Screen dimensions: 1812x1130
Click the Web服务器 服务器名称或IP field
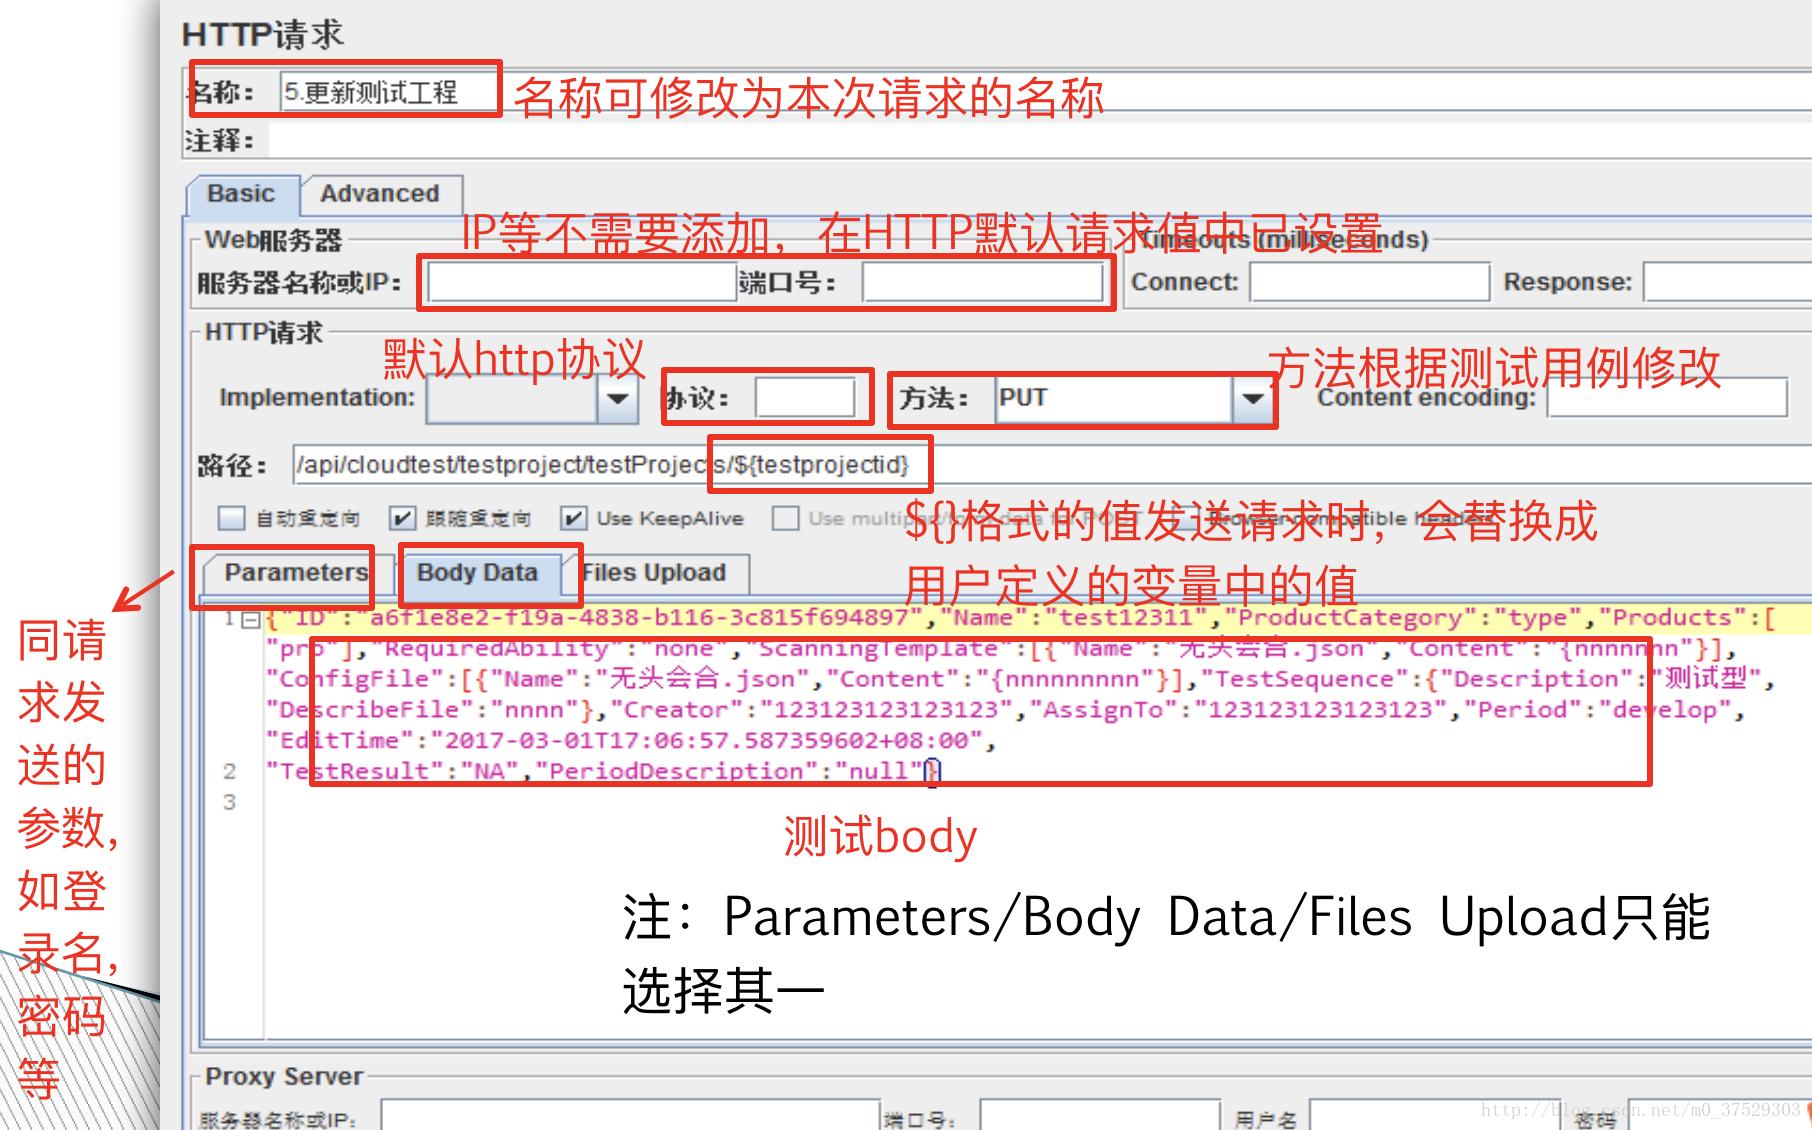(x=578, y=282)
